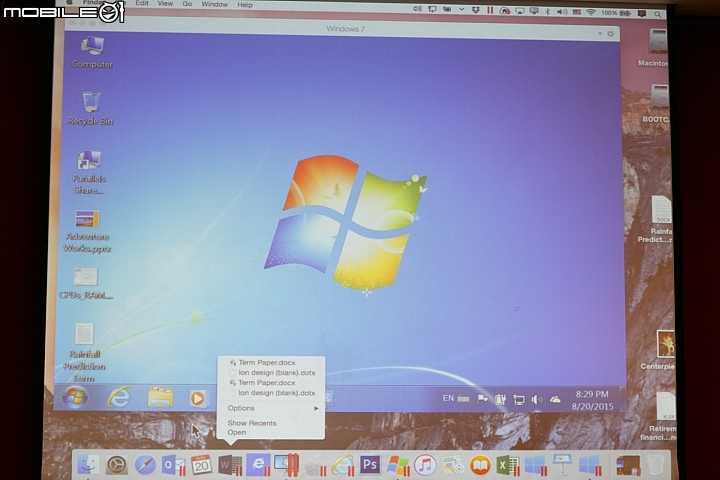This screenshot has height=480, width=720.
Task: Expand the Options submenu arrow
Action: pyautogui.click(x=316, y=408)
